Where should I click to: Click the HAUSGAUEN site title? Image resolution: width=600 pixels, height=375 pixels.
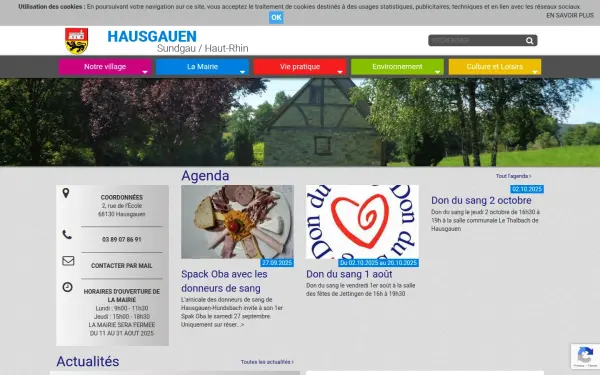point(152,37)
